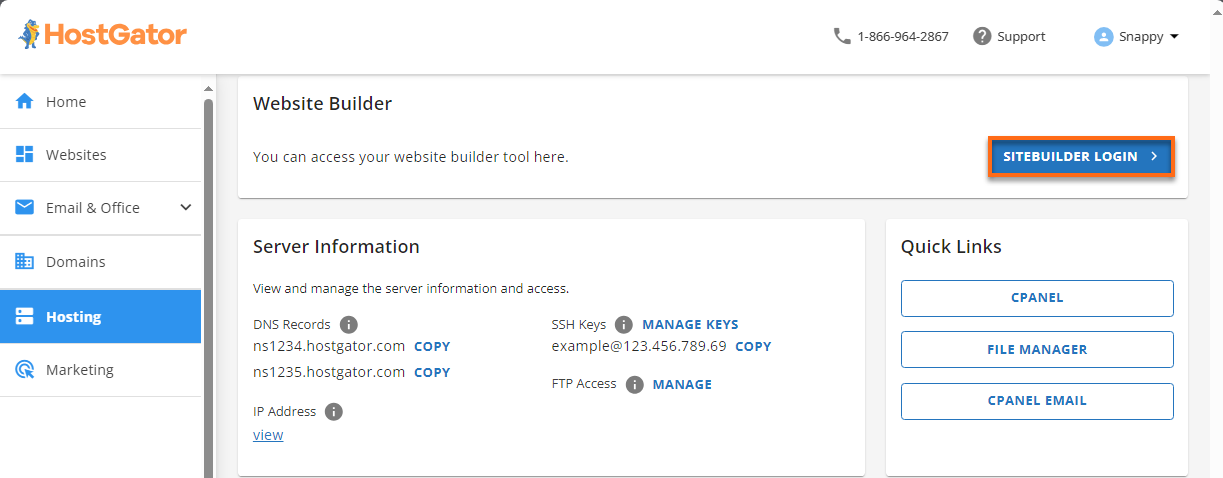1223x478 pixels.
Task: Click the Server Information heading
Action: [336, 247]
